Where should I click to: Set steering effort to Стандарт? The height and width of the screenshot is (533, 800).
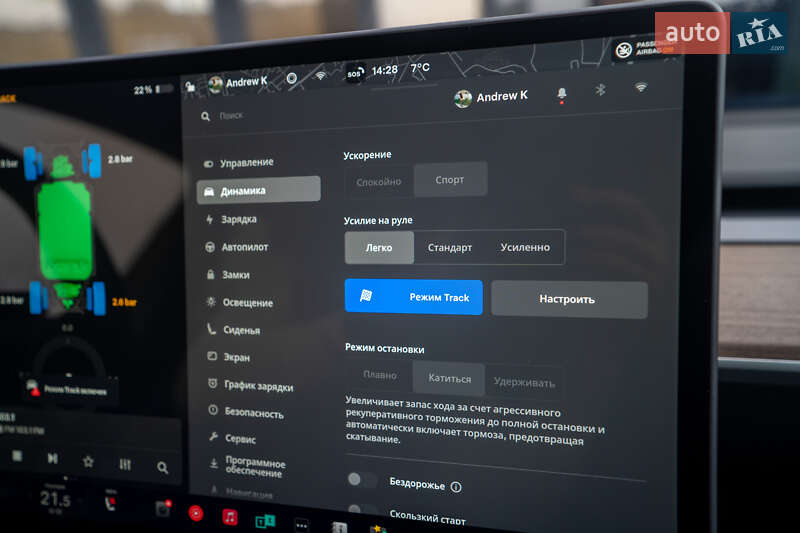pos(449,247)
